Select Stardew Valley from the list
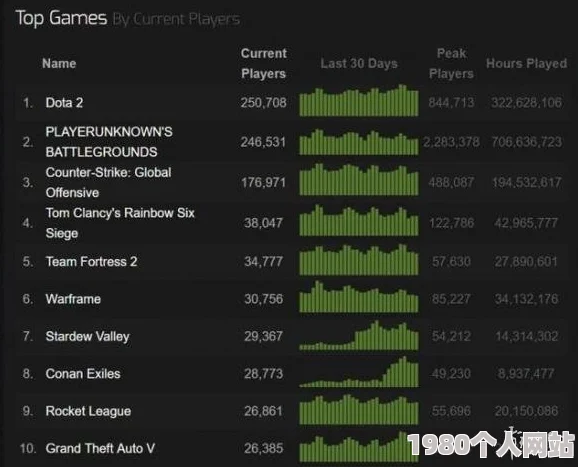This screenshot has width=578, height=467. tap(87, 337)
